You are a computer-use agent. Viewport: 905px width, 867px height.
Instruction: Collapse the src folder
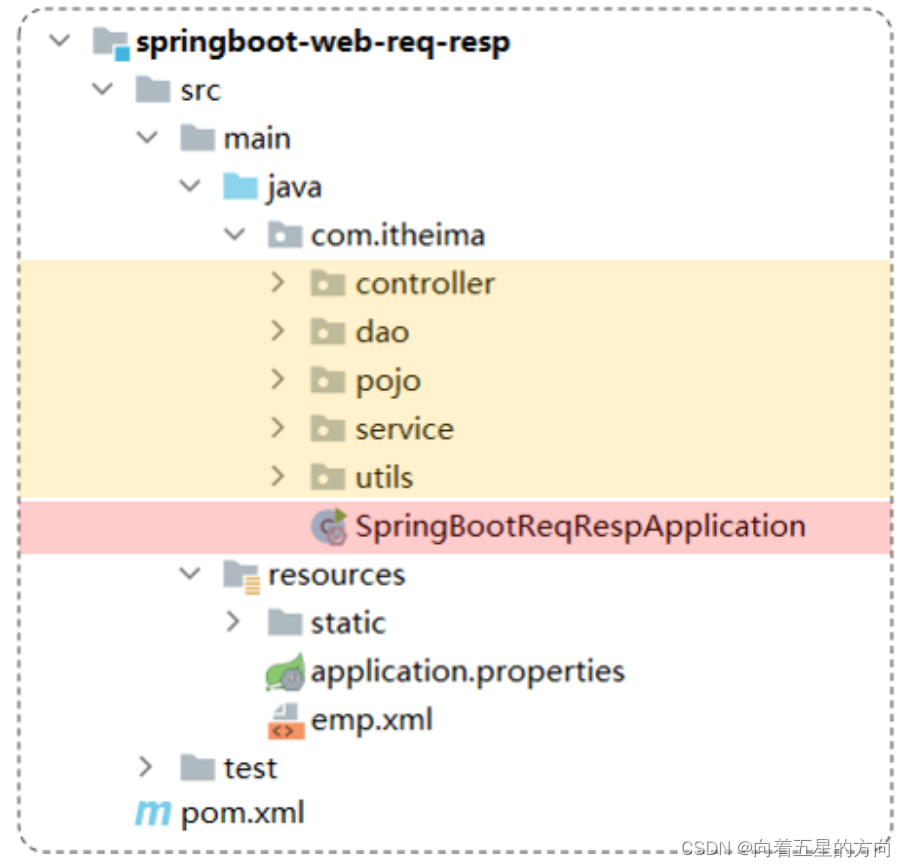[x=101, y=89]
